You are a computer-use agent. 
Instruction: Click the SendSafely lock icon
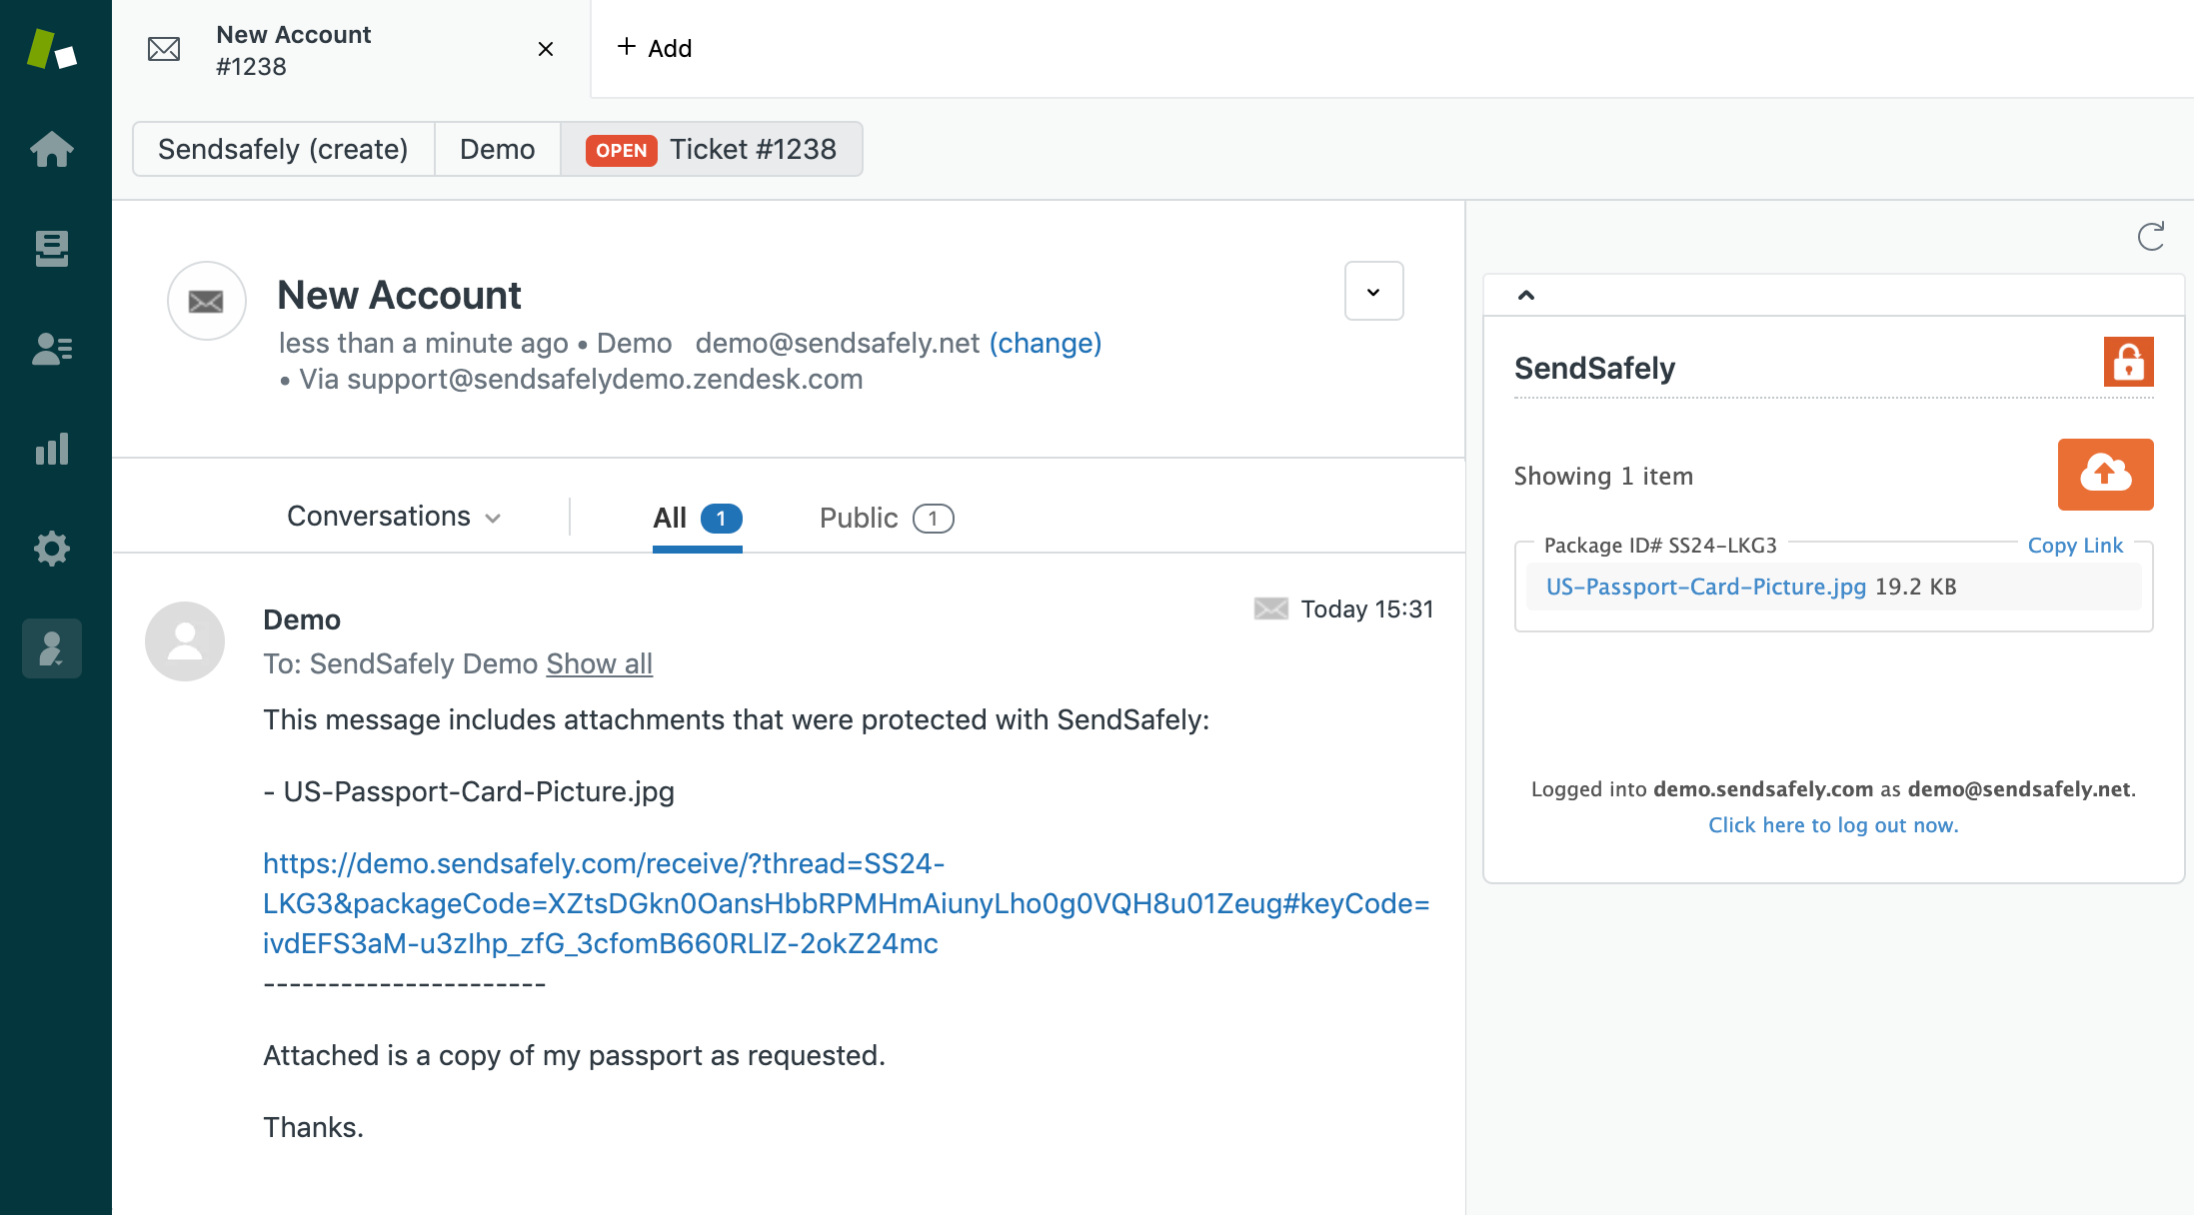coord(2128,362)
